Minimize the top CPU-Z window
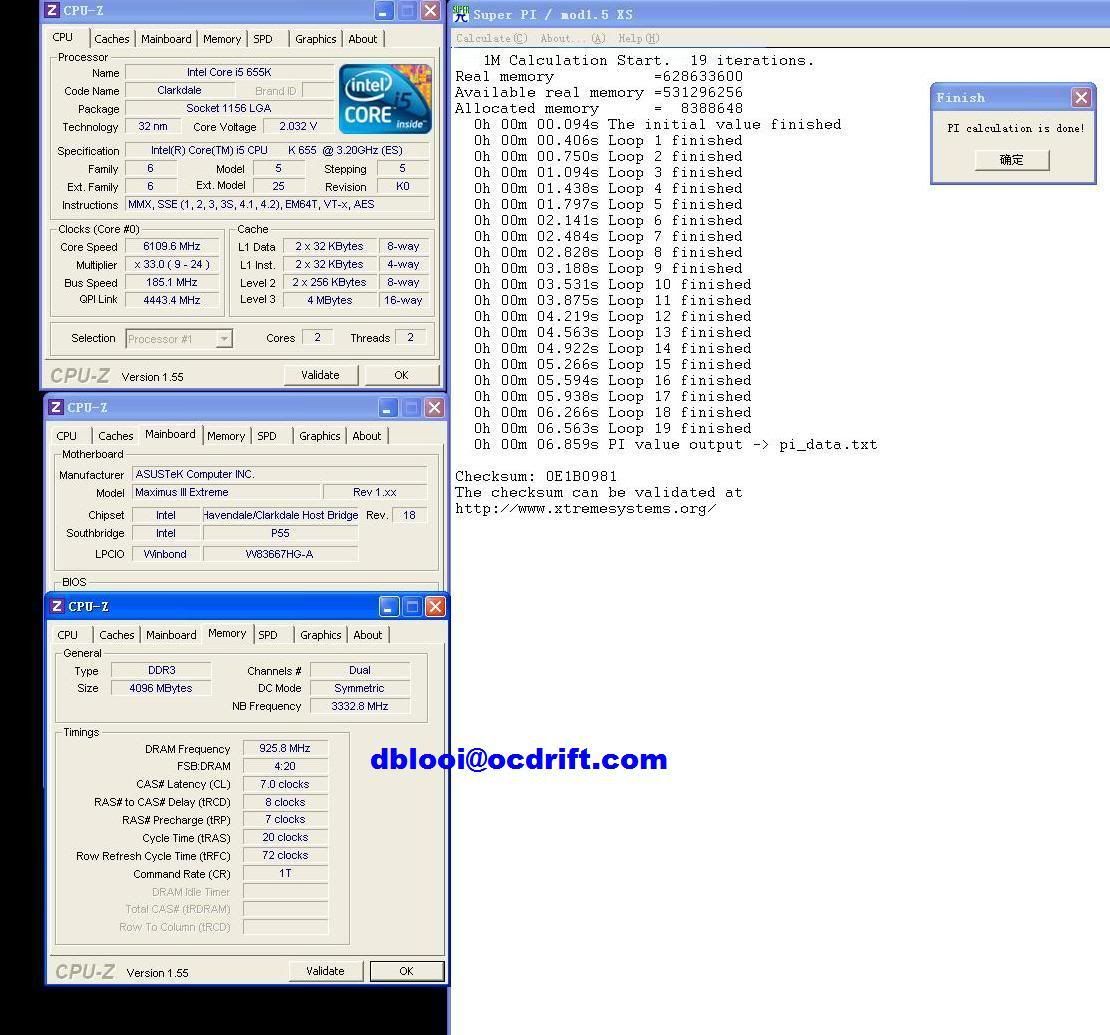 coord(384,11)
